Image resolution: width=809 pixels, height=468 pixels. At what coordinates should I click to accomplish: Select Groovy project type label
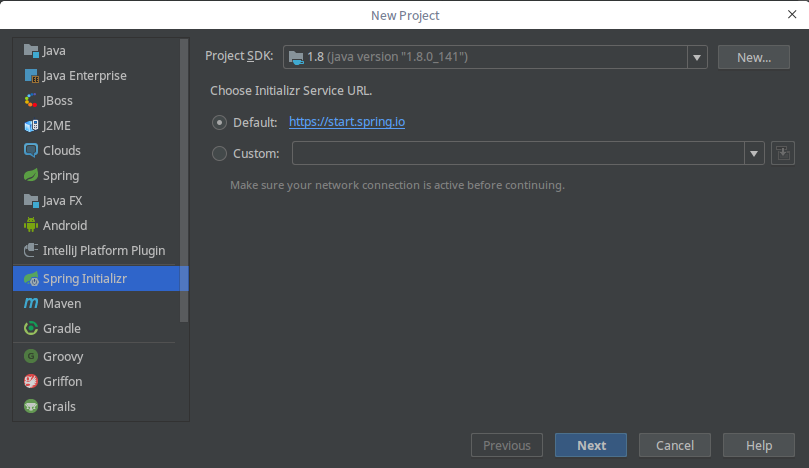tap(63, 357)
